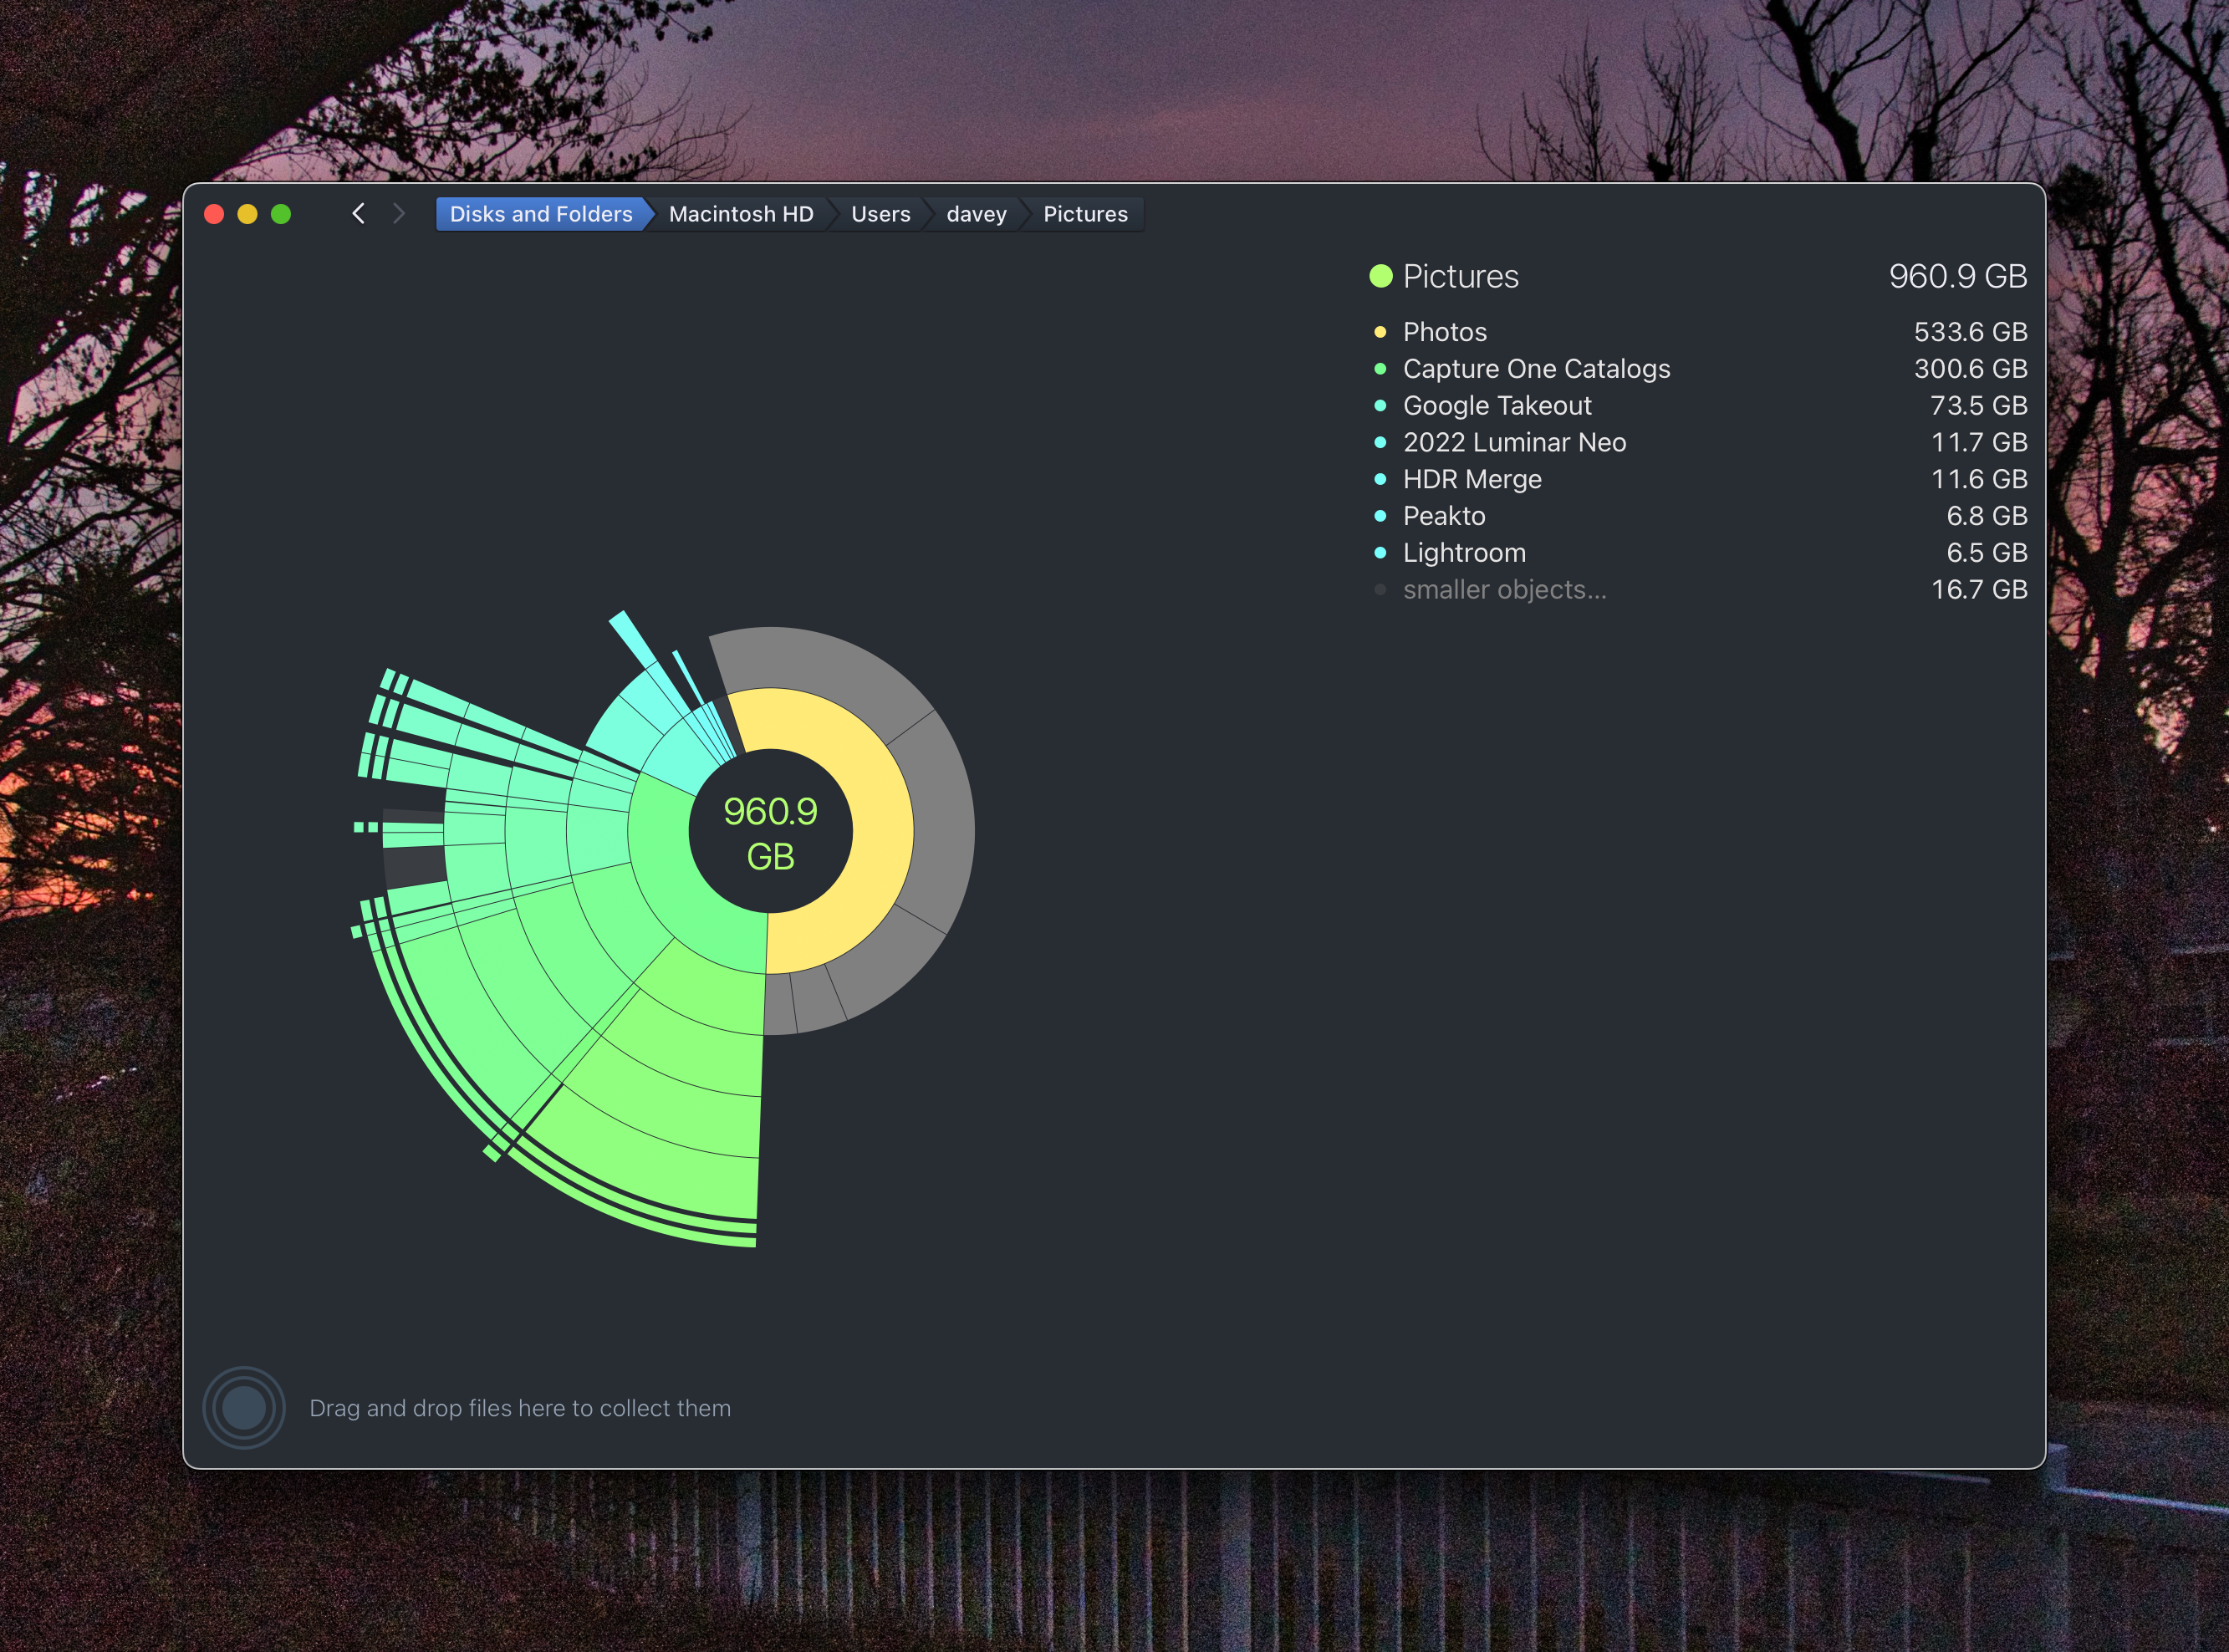Viewport: 2229px width, 1652px height.
Task: Open the 2022 Luminar Neo folder
Action: tap(1514, 442)
